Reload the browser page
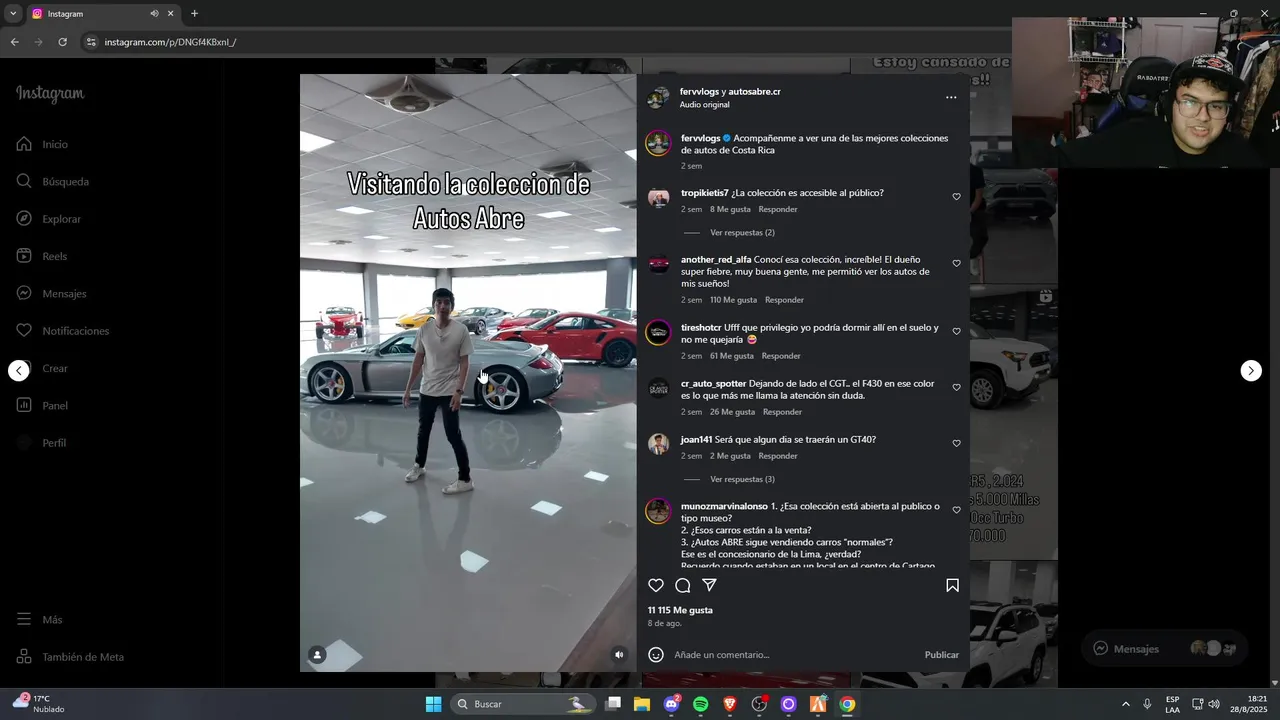Viewport: 1280px width, 720px height. [x=62, y=42]
